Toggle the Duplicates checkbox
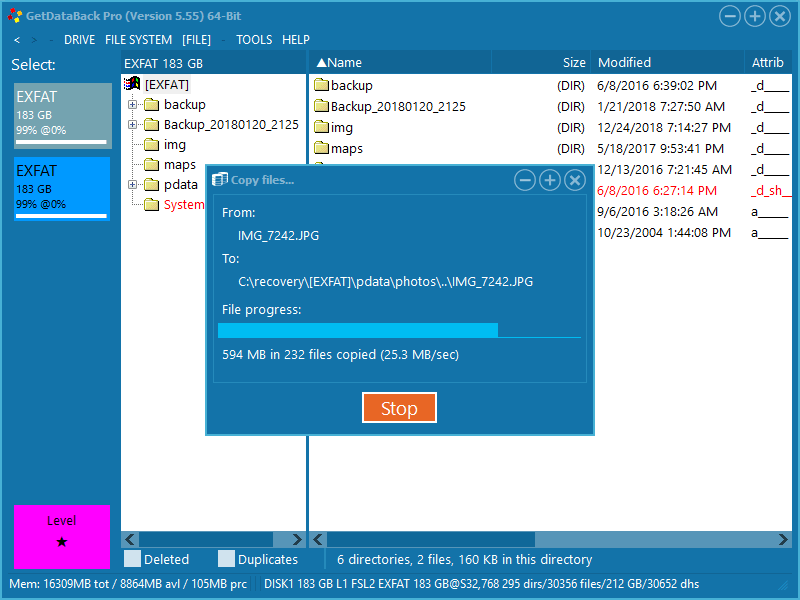 coord(226,559)
